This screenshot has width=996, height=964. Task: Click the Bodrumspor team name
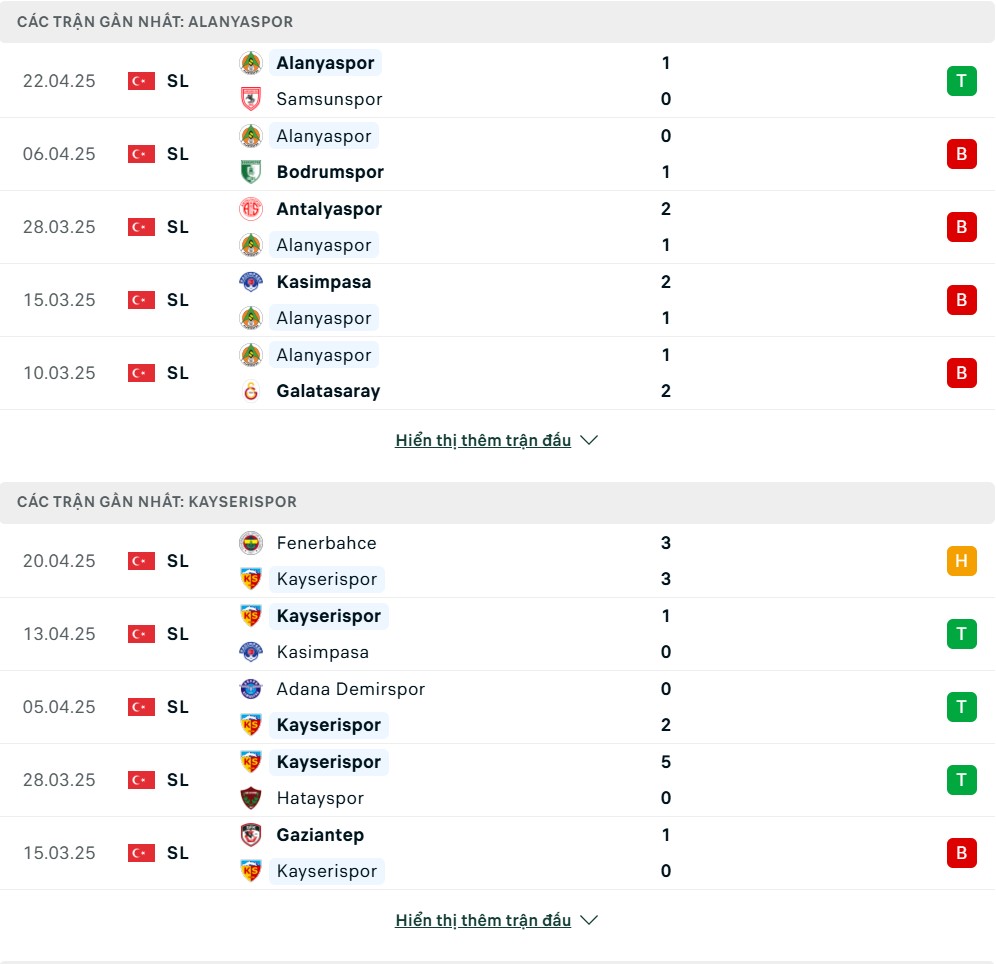(330, 172)
